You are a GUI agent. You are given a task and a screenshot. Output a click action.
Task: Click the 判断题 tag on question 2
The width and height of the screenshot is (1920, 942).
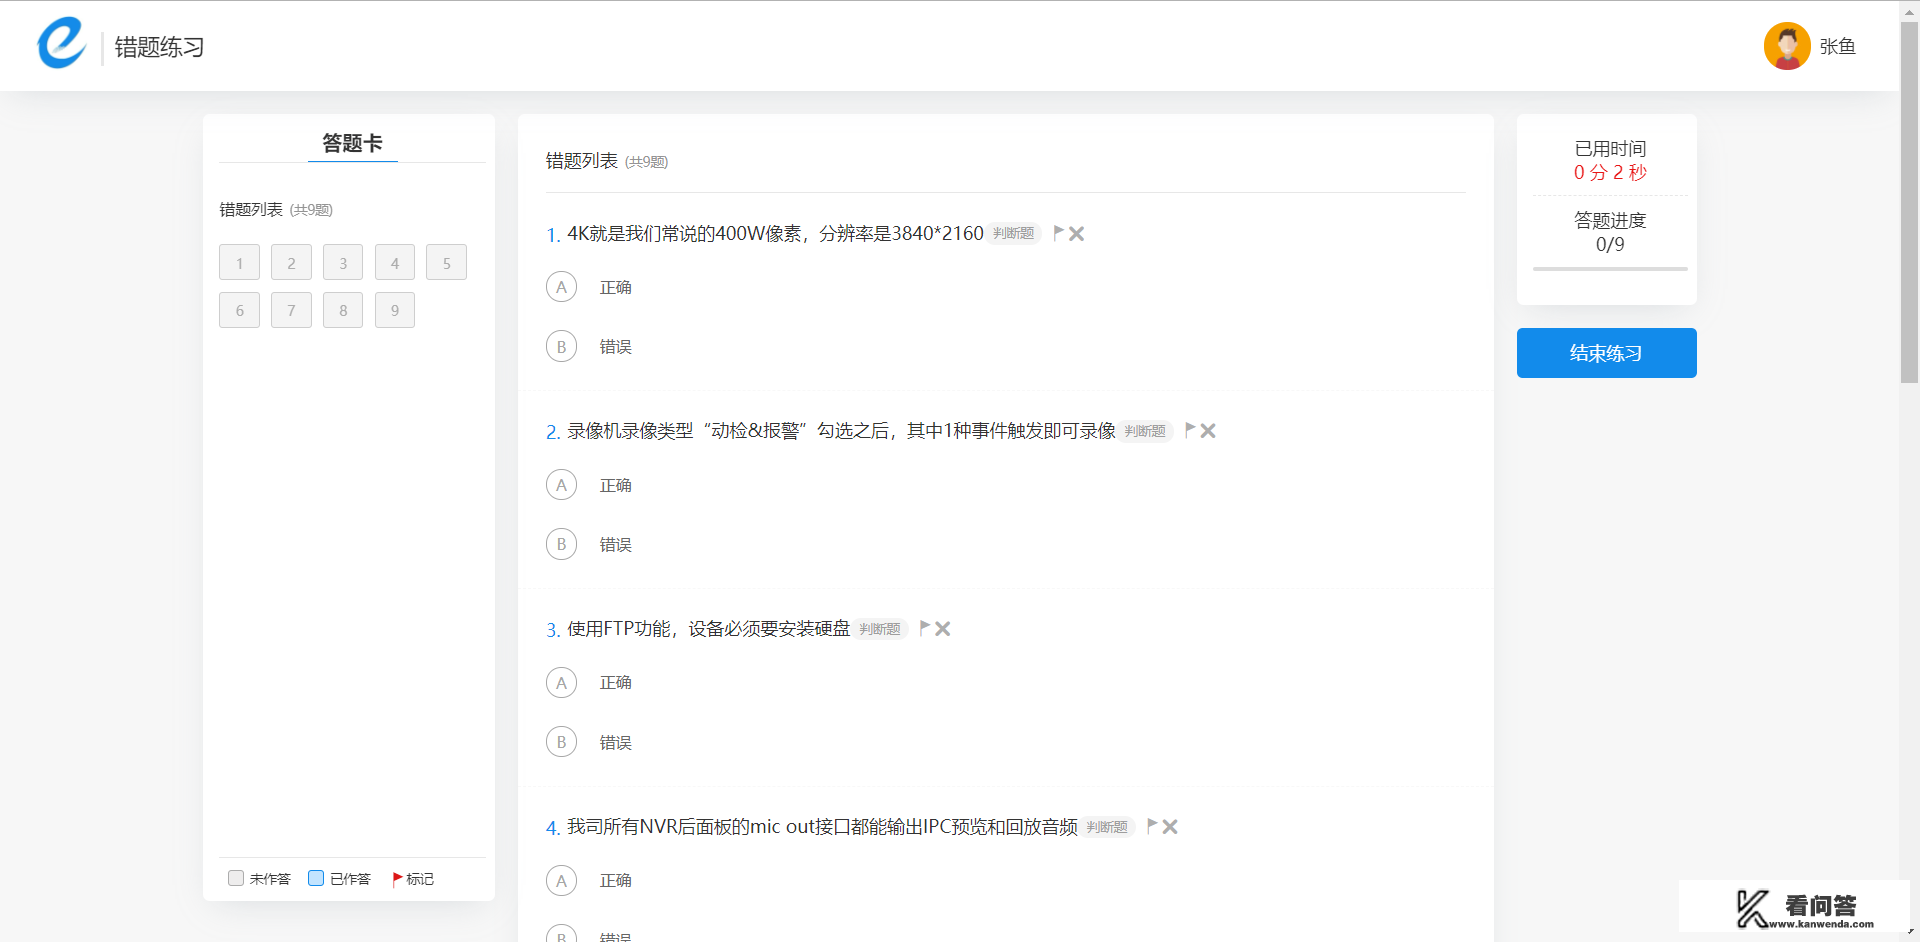pyautogui.click(x=1145, y=431)
